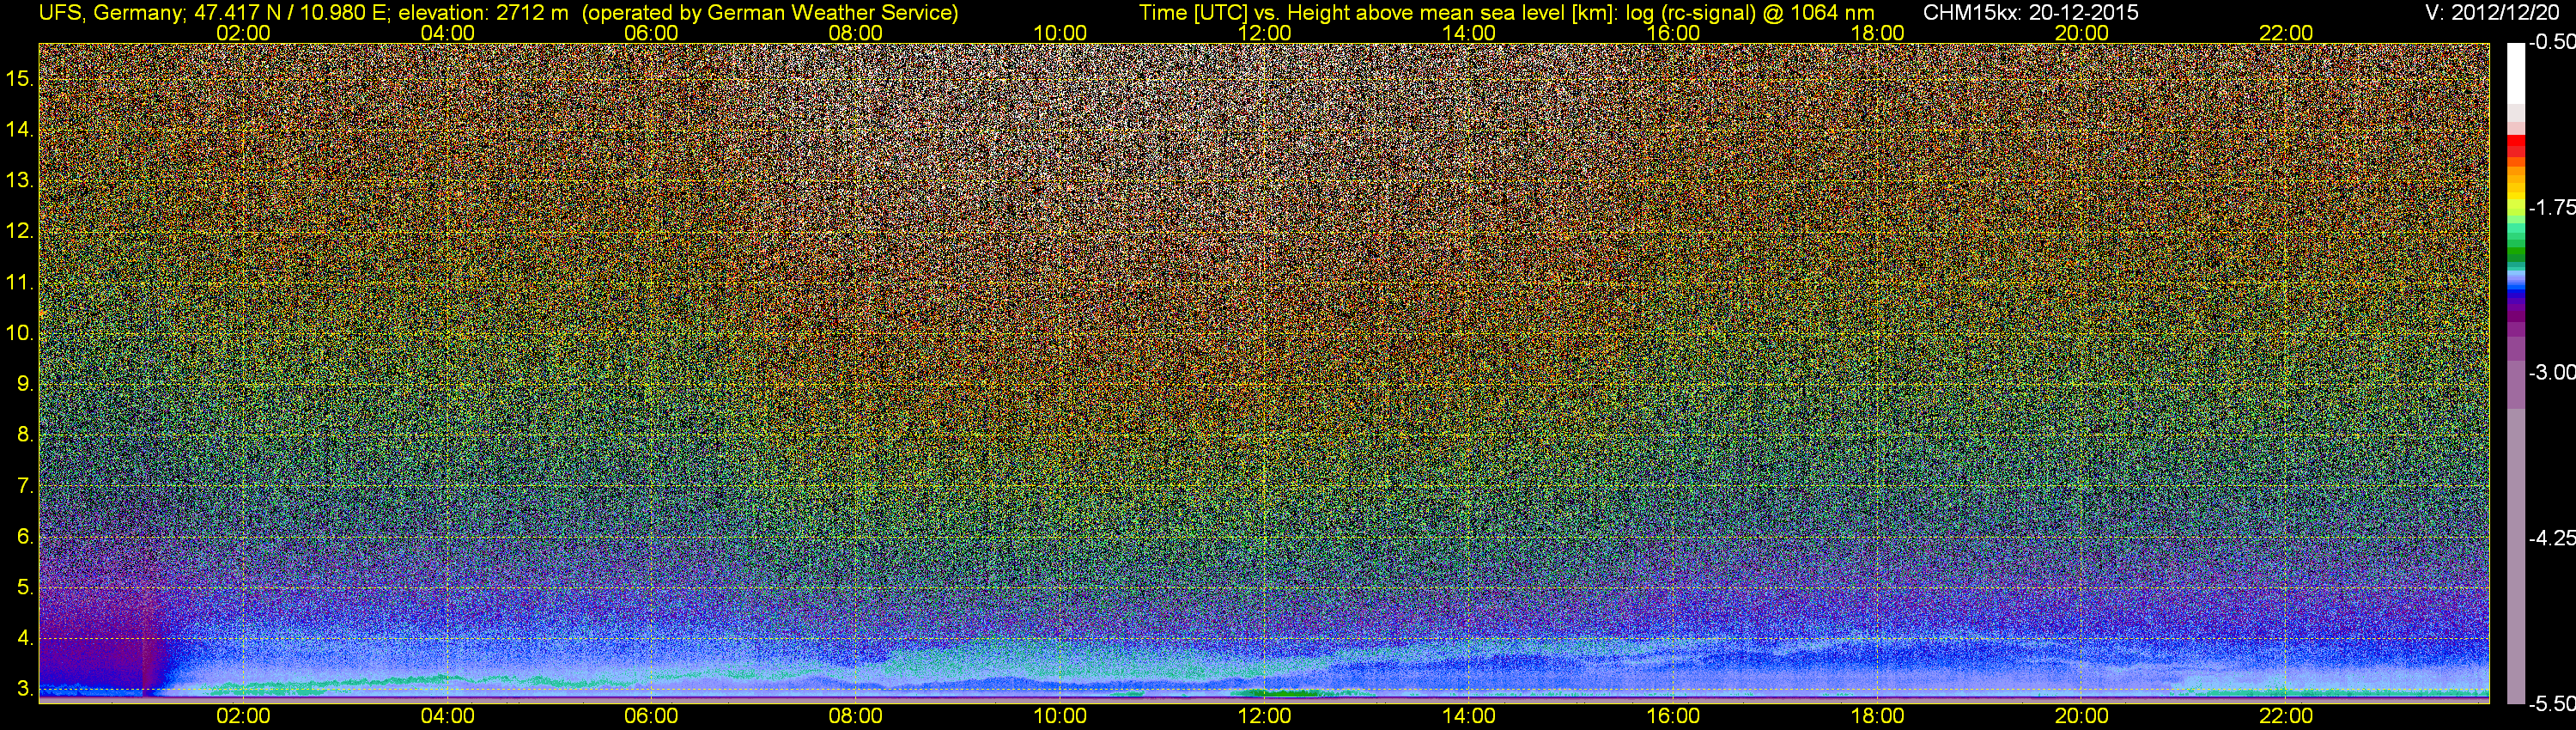The height and width of the screenshot is (730, 2576).
Task: Click the top axis time label 04:00
Action: click(447, 33)
